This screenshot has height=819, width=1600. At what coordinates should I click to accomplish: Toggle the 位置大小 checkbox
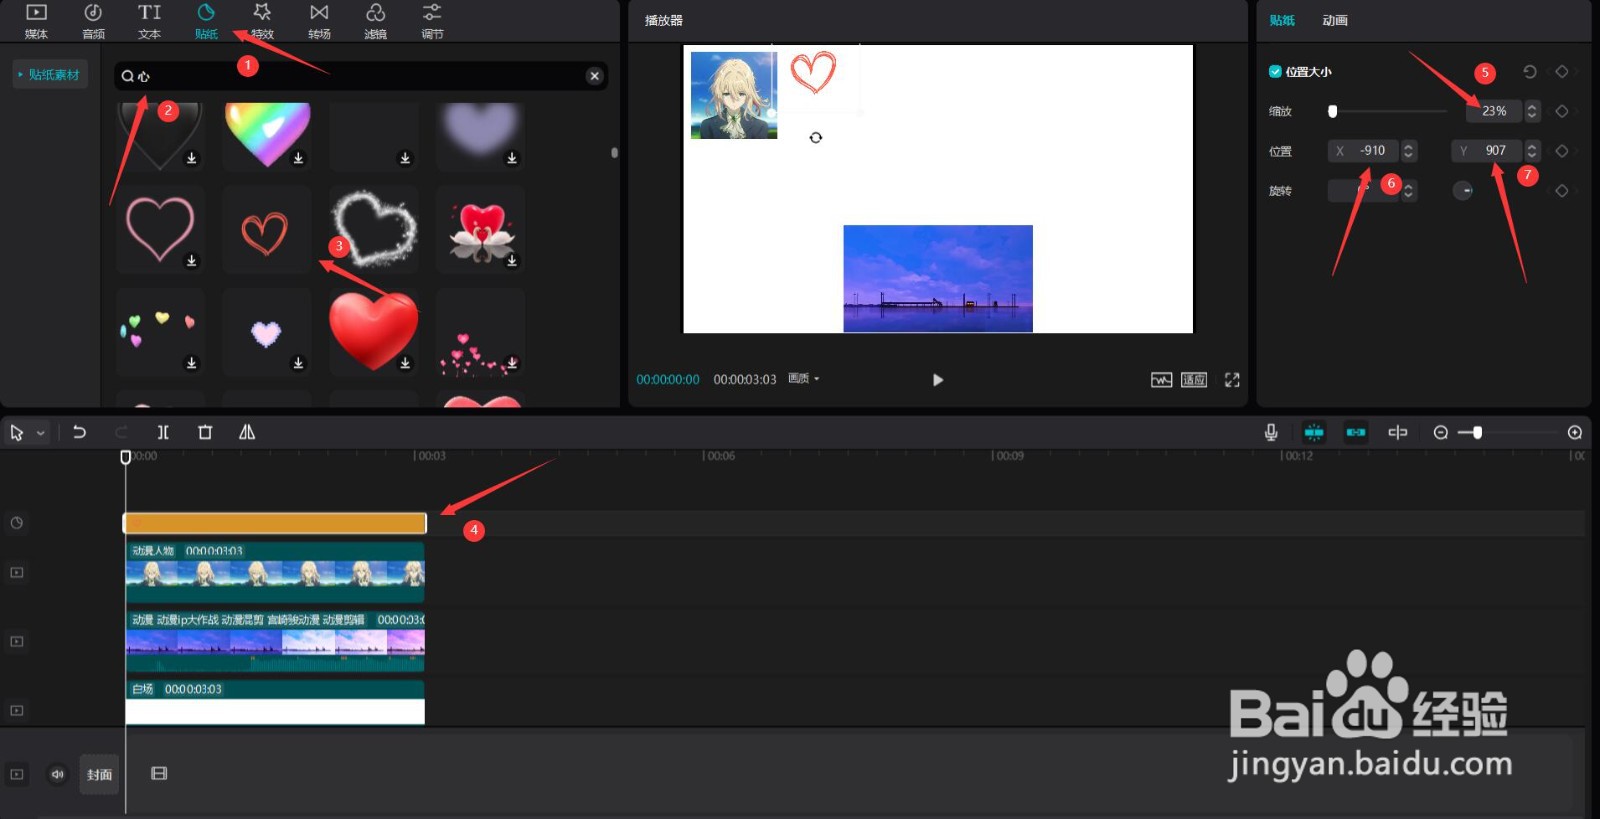pos(1275,72)
